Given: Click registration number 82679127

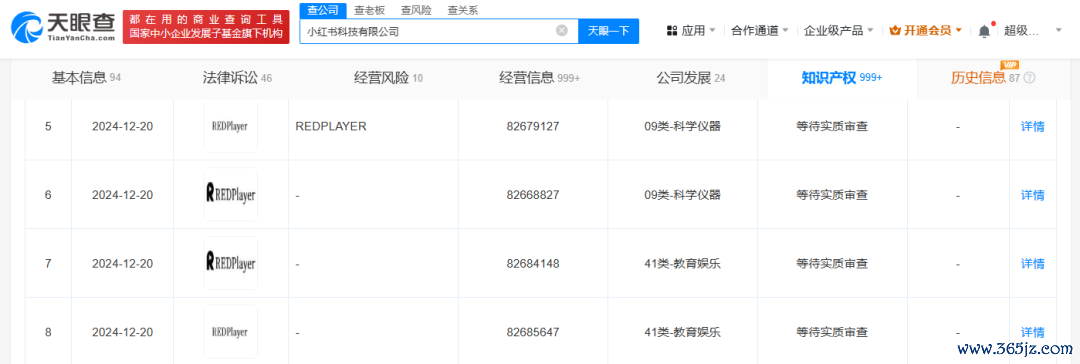Looking at the screenshot, I should click(532, 127).
